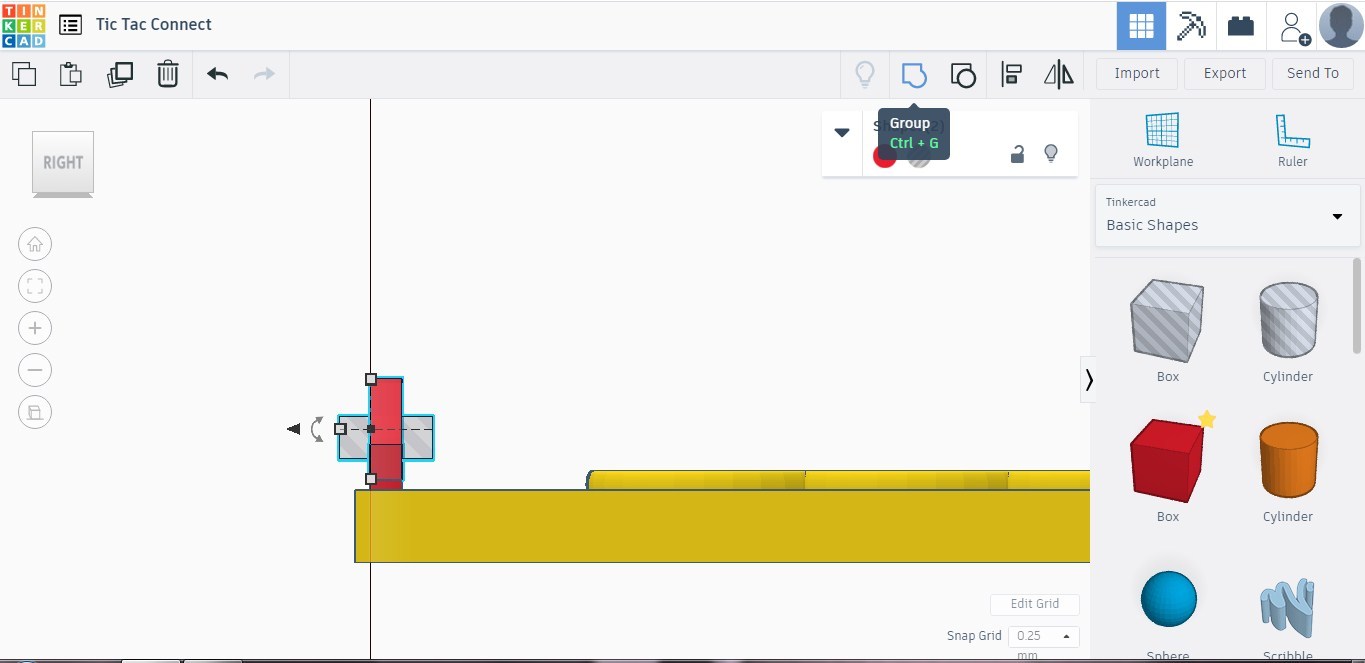Click the rotation handle arrow
Screen dimensions: 1365x663
pyautogui.click(x=318, y=429)
